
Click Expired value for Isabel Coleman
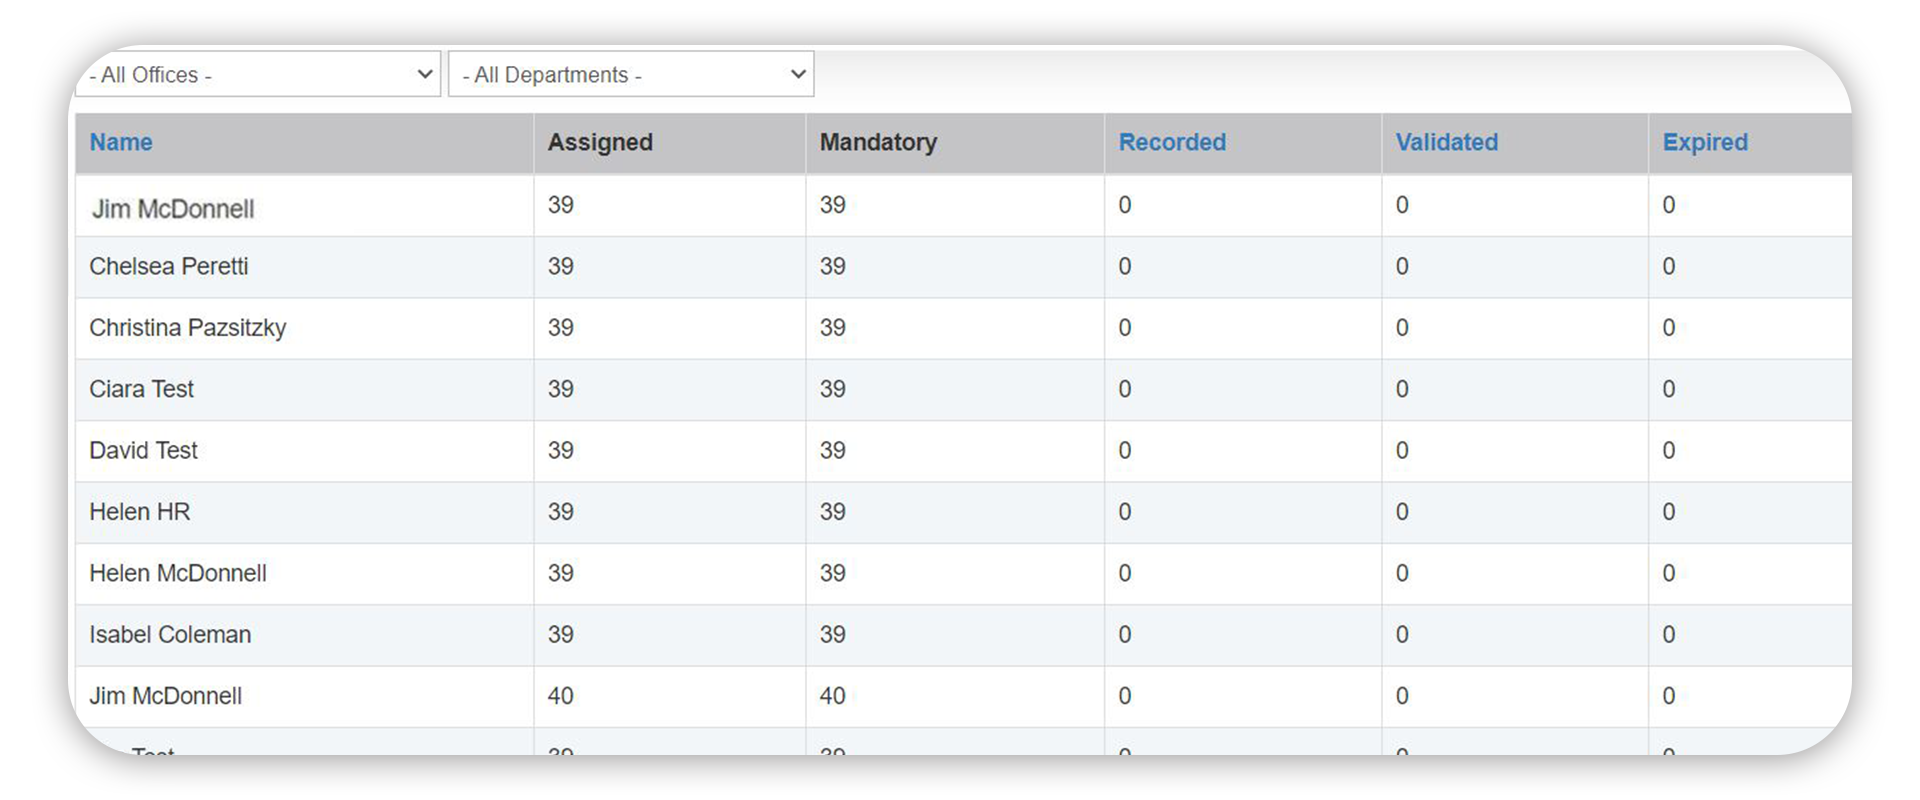[1669, 635]
